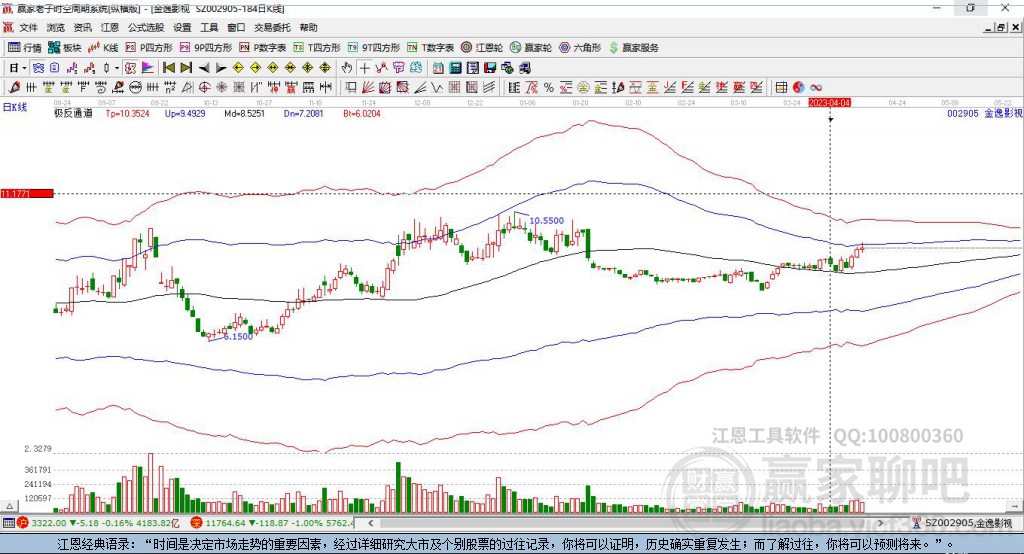Click the Tp=10.3524 indicator value
This screenshot has width=1024, height=554.
point(127,113)
